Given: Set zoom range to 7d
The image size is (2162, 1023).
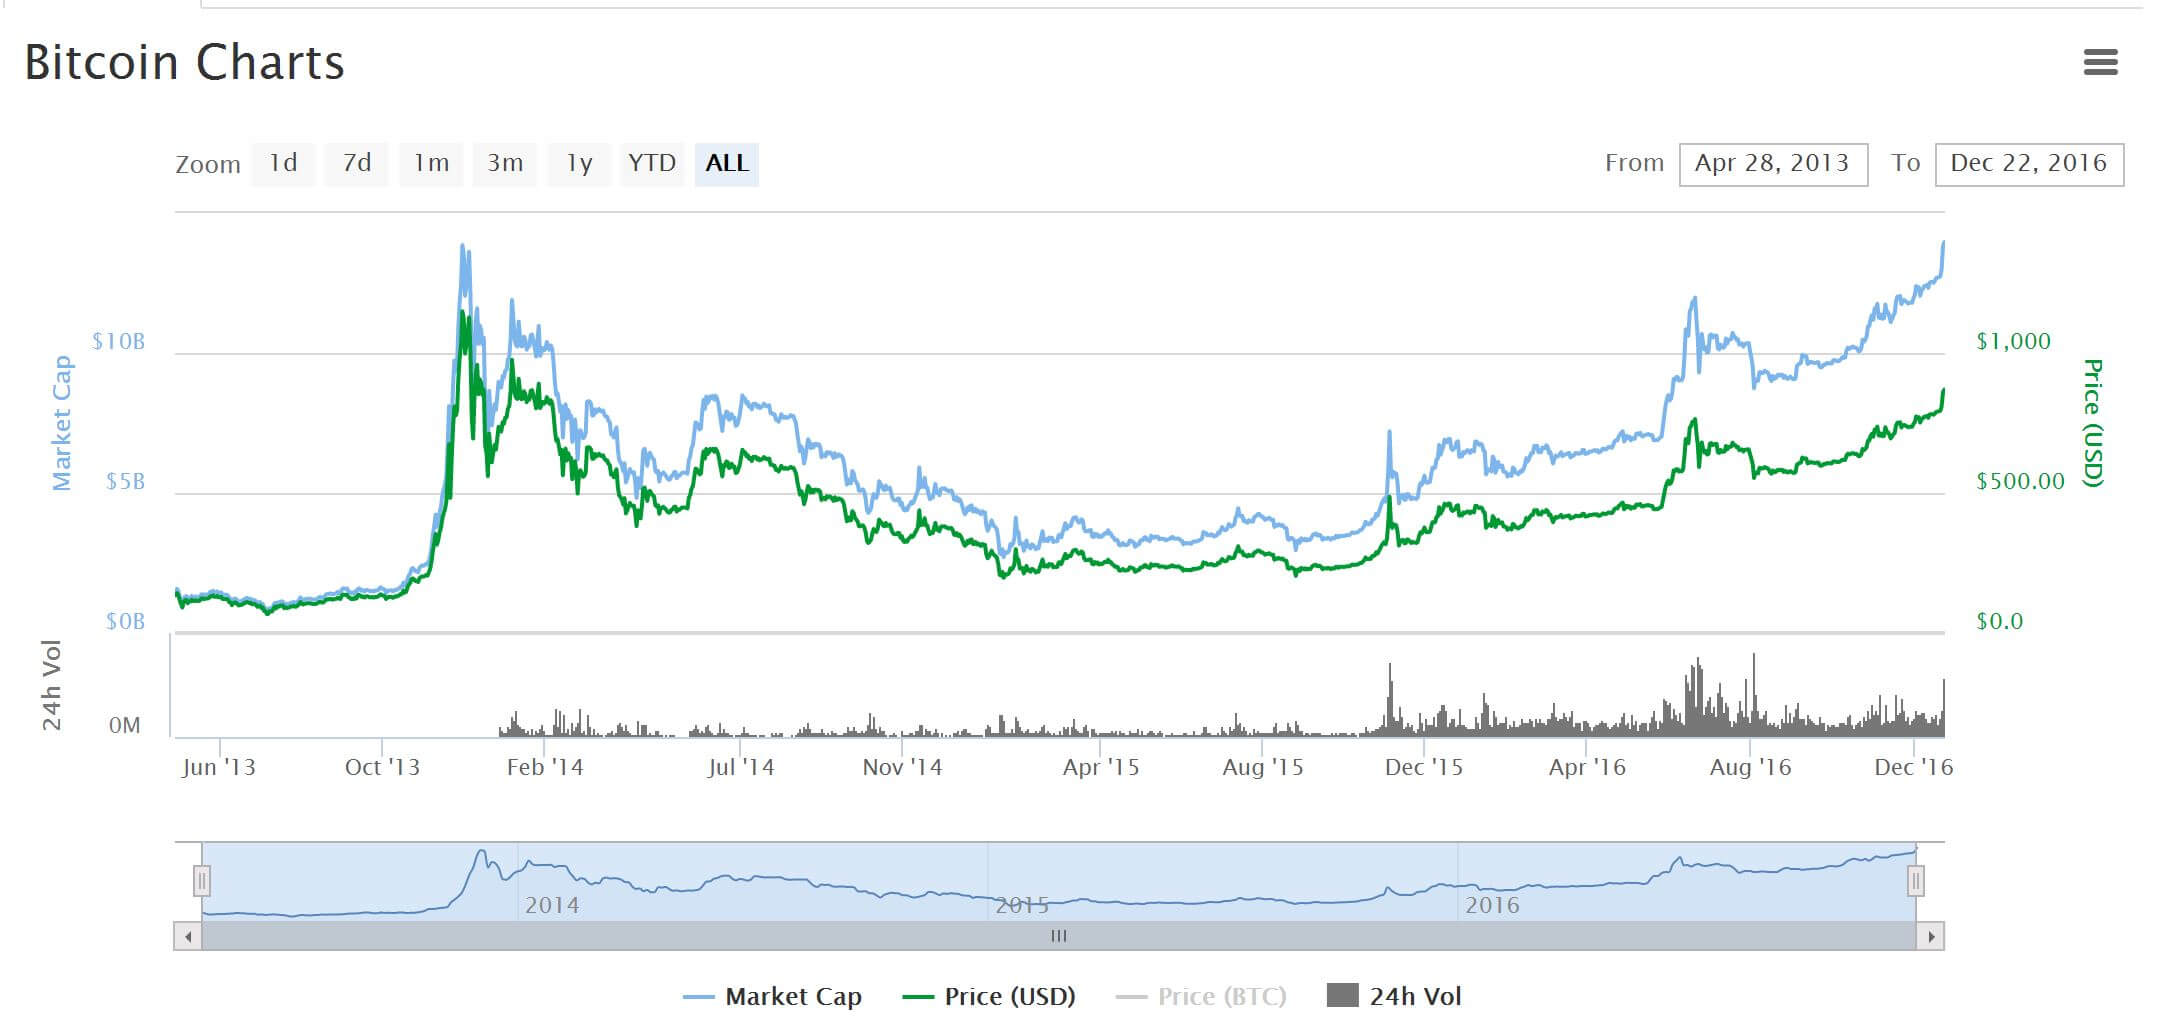Looking at the screenshot, I should (x=357, y=163).
